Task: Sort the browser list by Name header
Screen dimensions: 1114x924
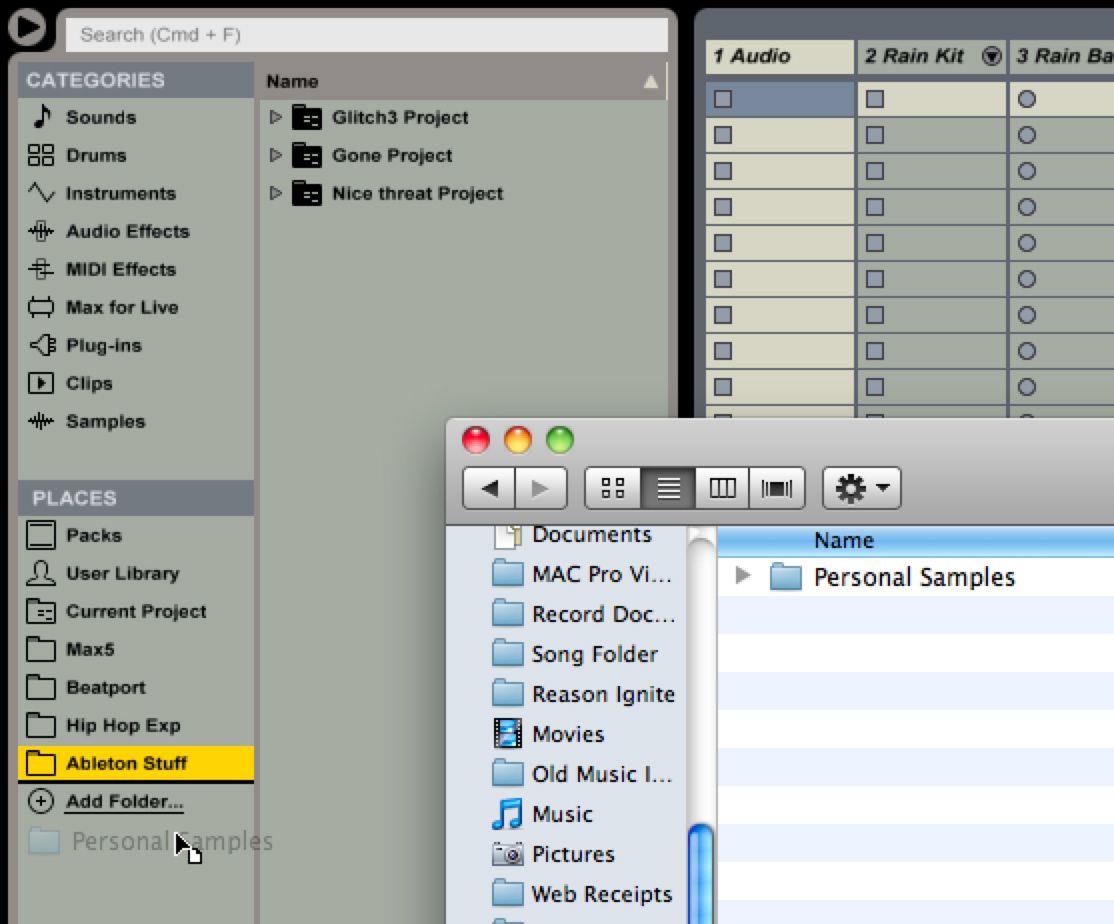Action: (463, 81)
